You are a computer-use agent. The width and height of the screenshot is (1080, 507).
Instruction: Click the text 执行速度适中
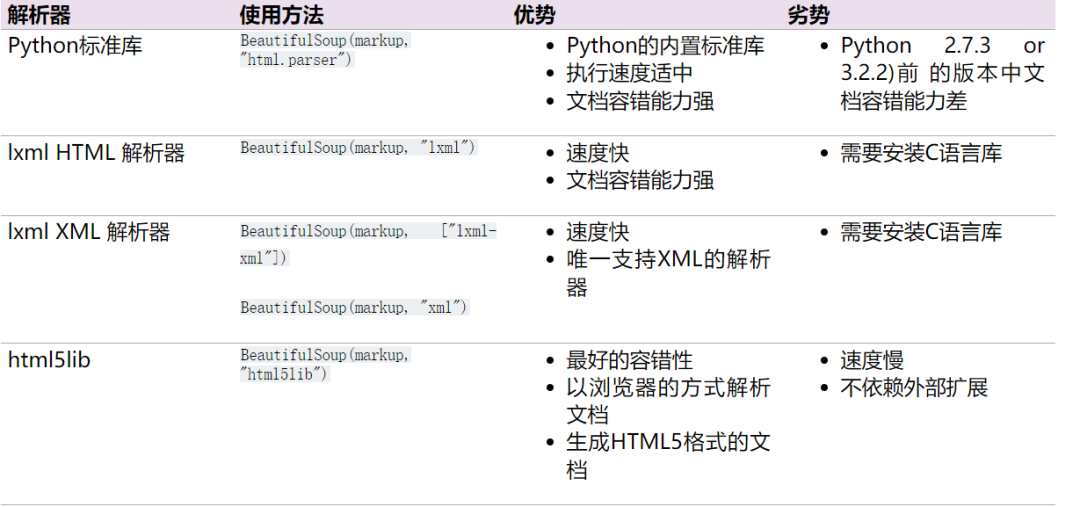[629, 74]
